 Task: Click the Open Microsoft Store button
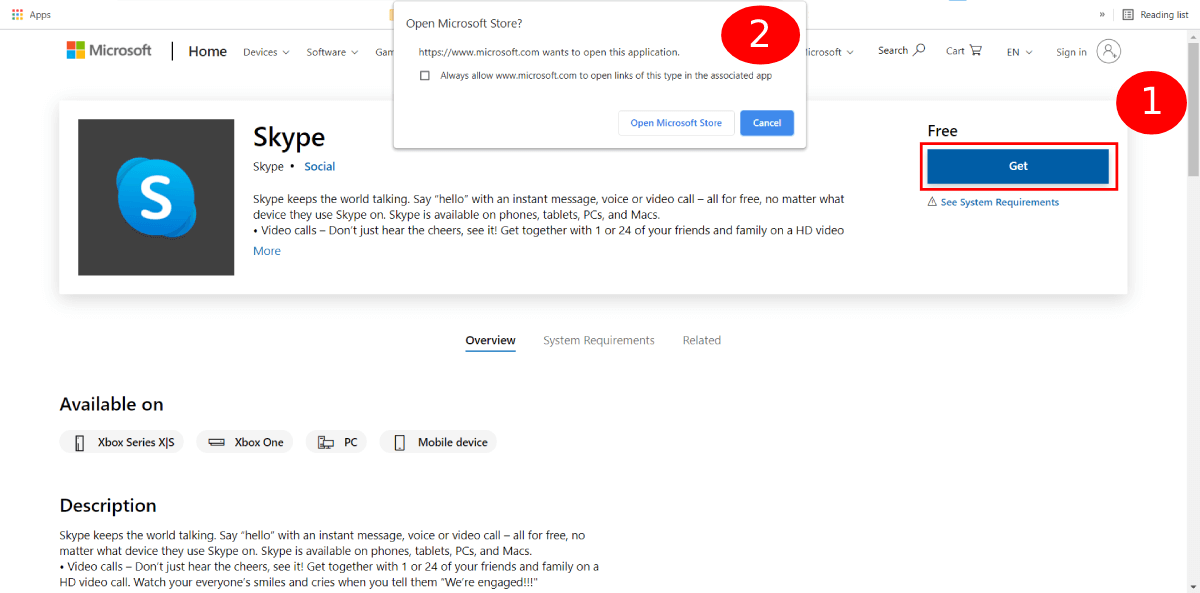676,123
